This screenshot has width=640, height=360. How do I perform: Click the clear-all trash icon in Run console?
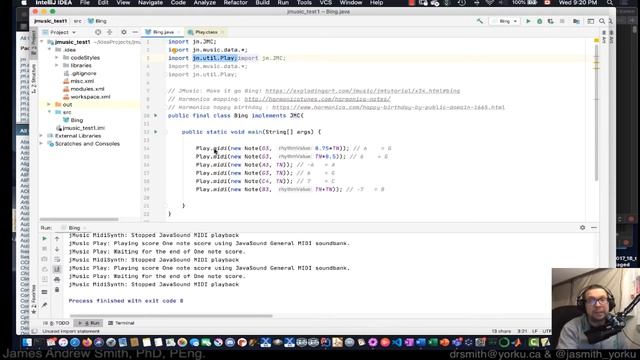[x=57, y=290]
